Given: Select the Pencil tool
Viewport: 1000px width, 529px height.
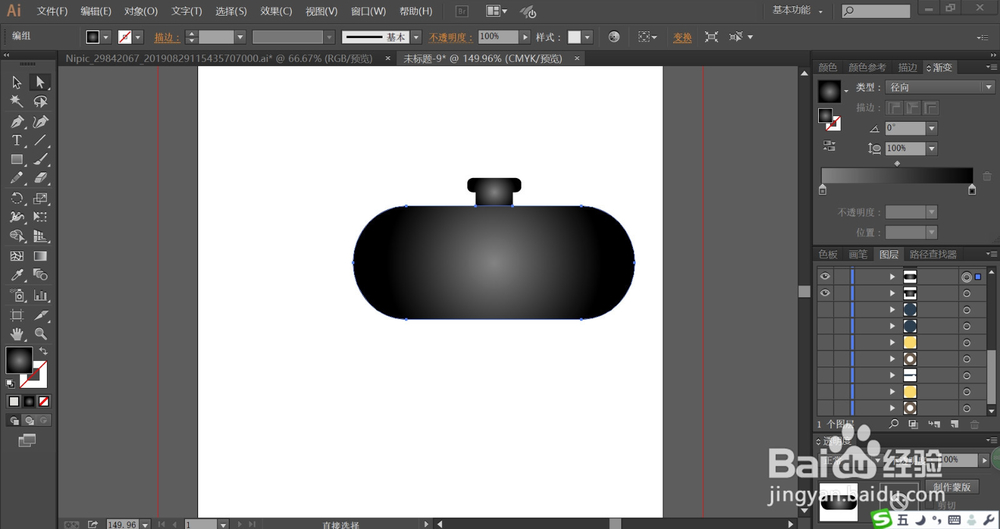Looking at the screenshot, I should 17,179.
